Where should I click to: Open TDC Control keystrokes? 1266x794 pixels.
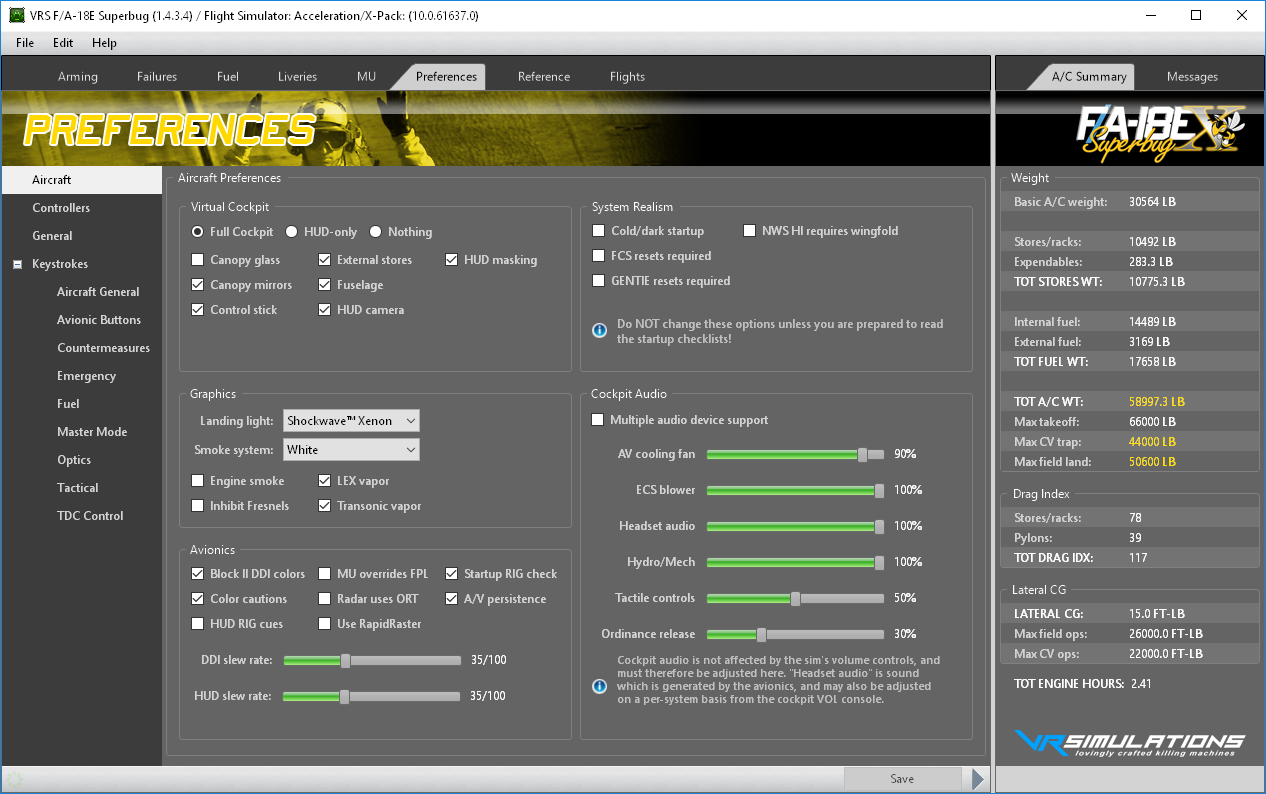tap(90, 516)
